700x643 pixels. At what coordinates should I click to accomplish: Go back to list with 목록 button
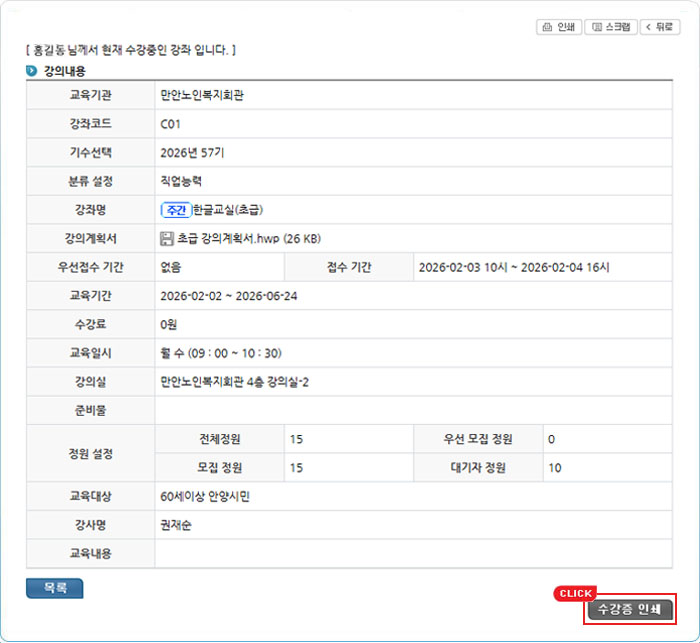coord(54,589)
